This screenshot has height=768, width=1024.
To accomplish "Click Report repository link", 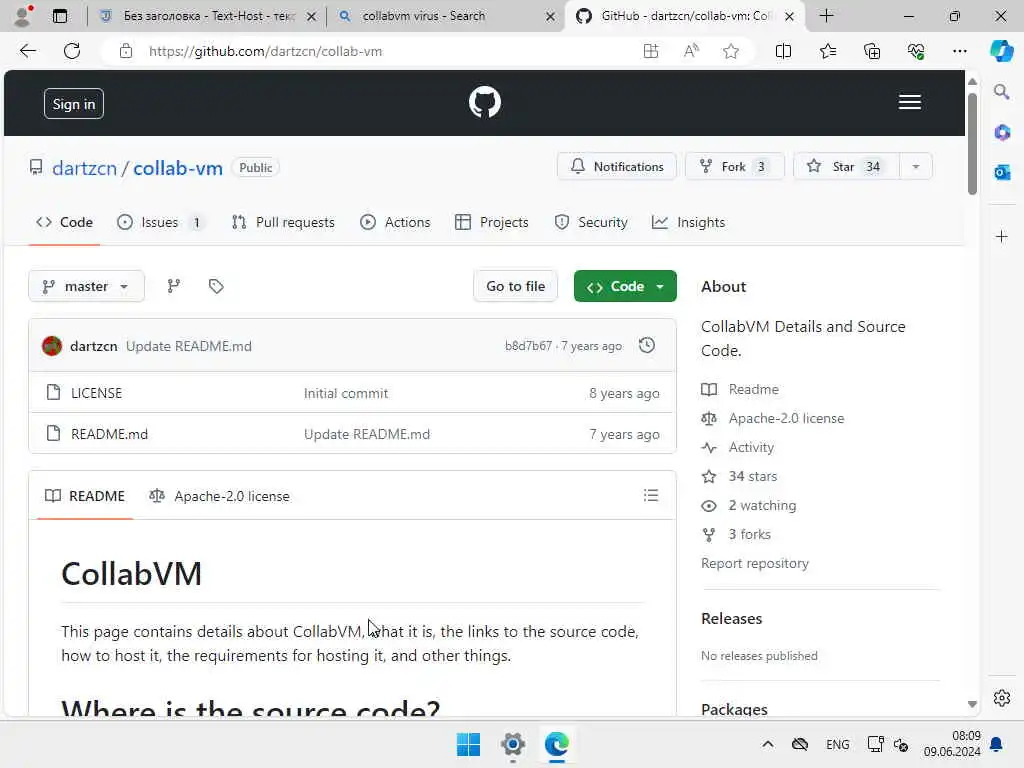I will tap(754, 564).
